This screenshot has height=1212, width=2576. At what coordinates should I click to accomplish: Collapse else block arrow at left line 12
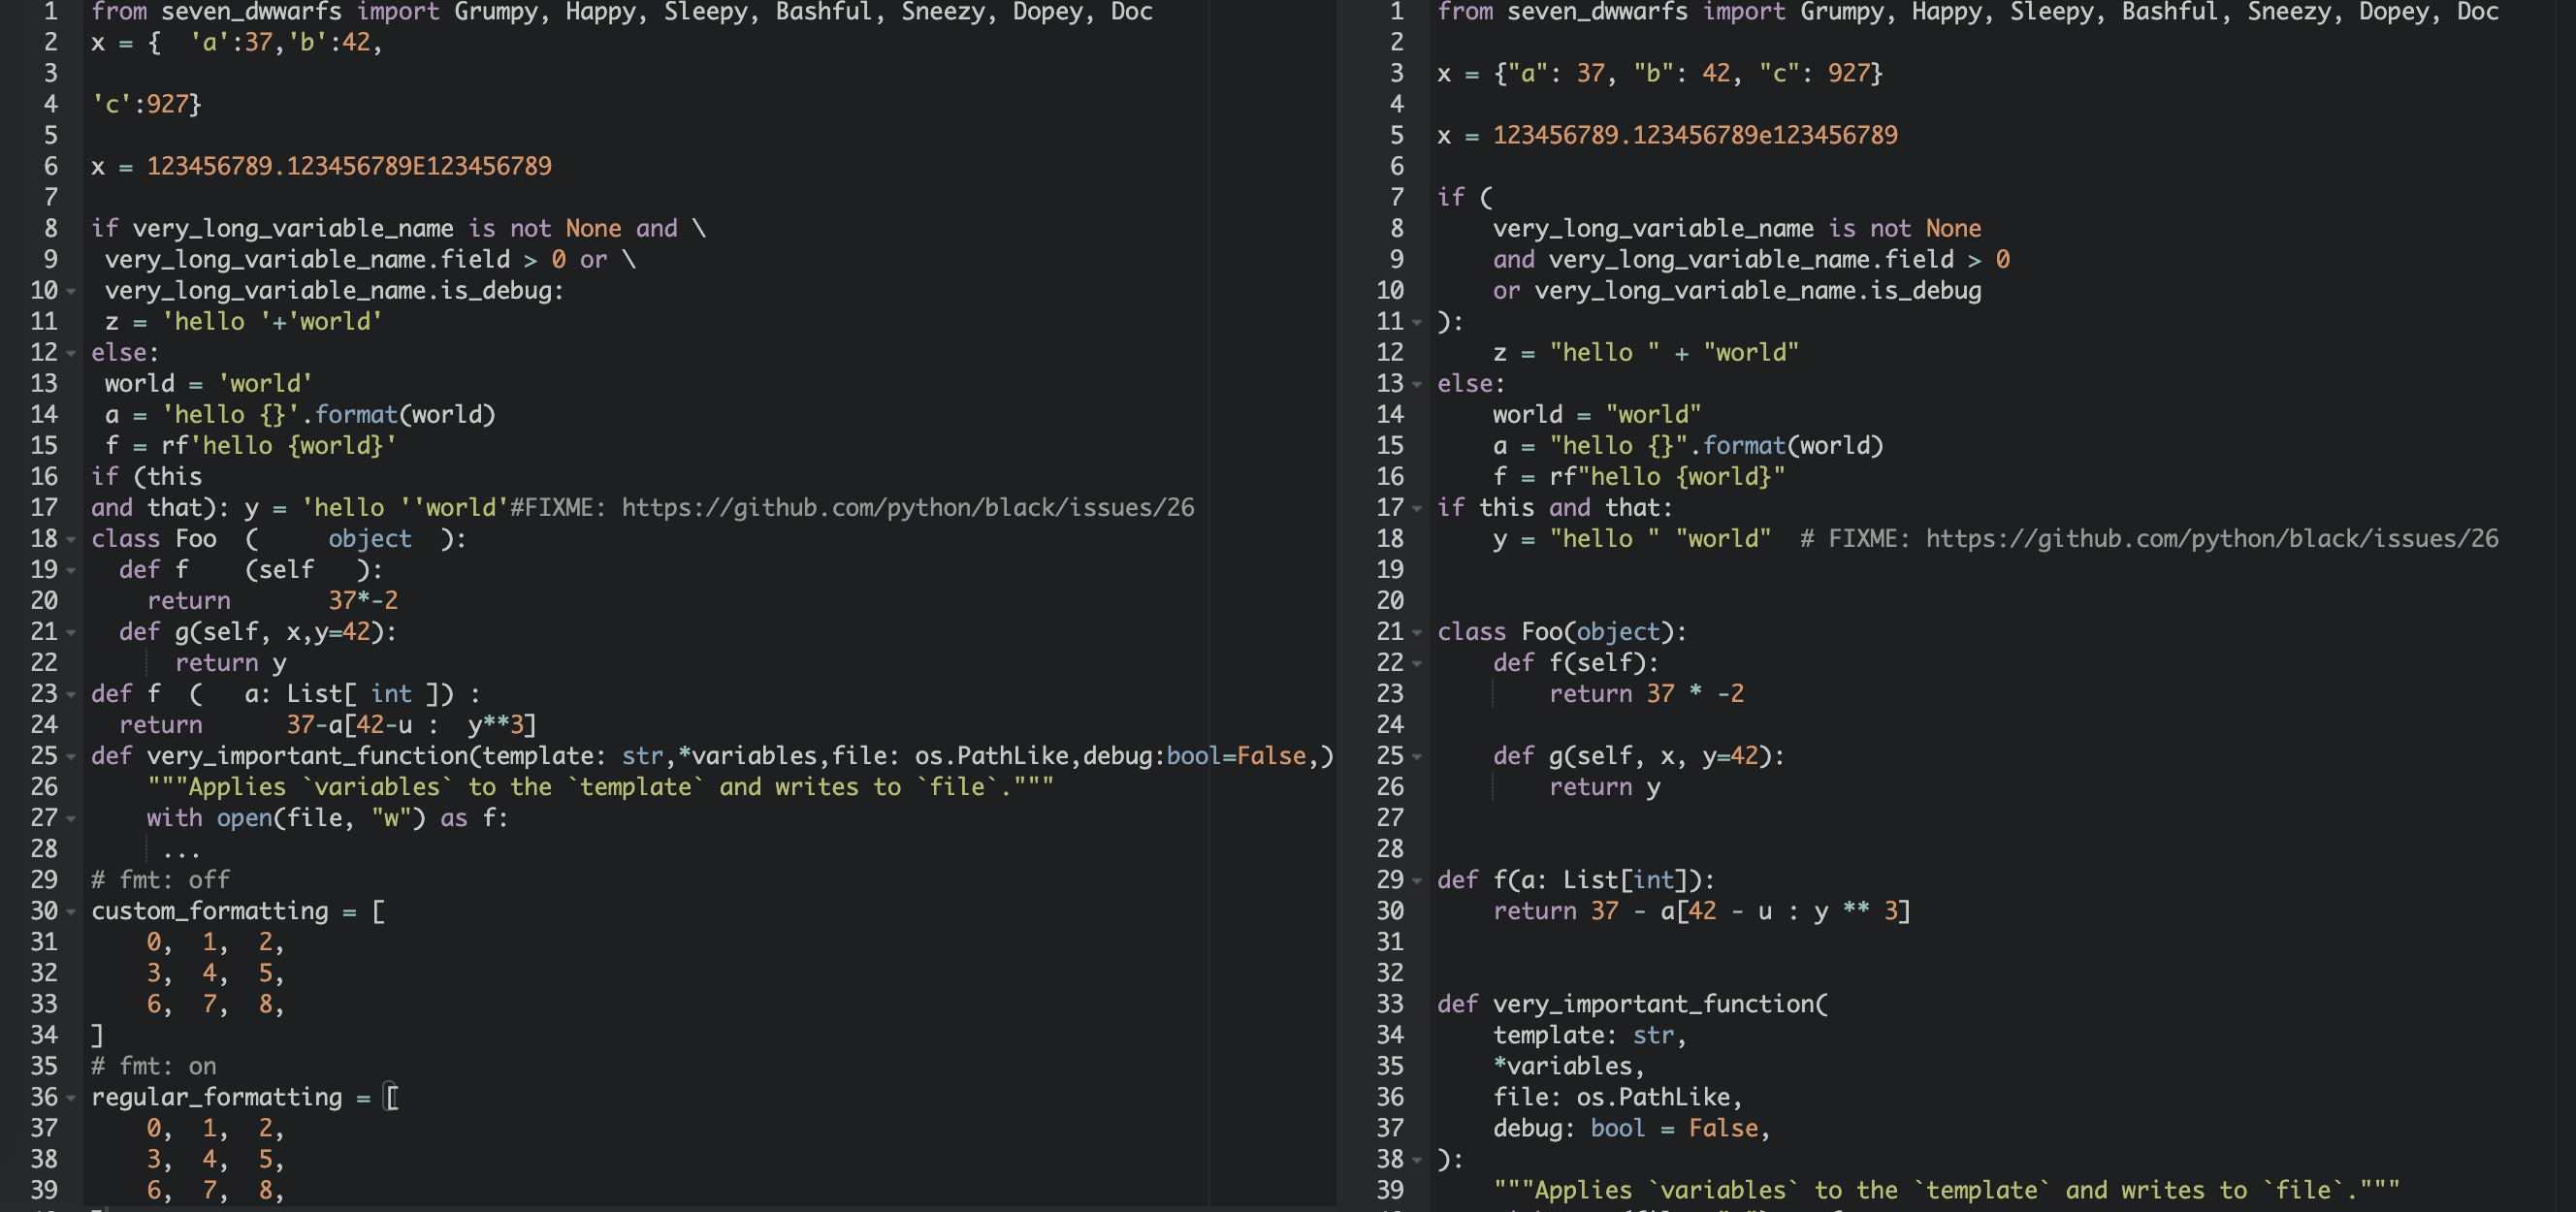tap(71, 353)
